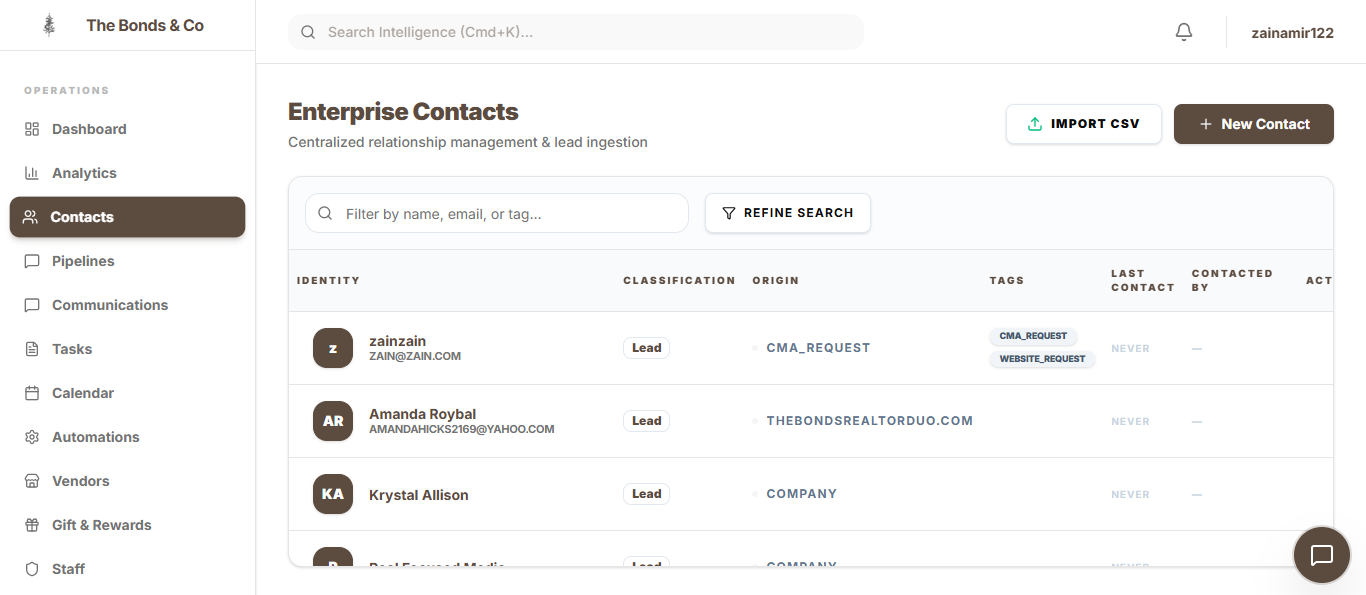Viewport: 1366px width, 595px height.
Task: Click the Gift & Rewards gift icon
Action: (x=32, y=525)
